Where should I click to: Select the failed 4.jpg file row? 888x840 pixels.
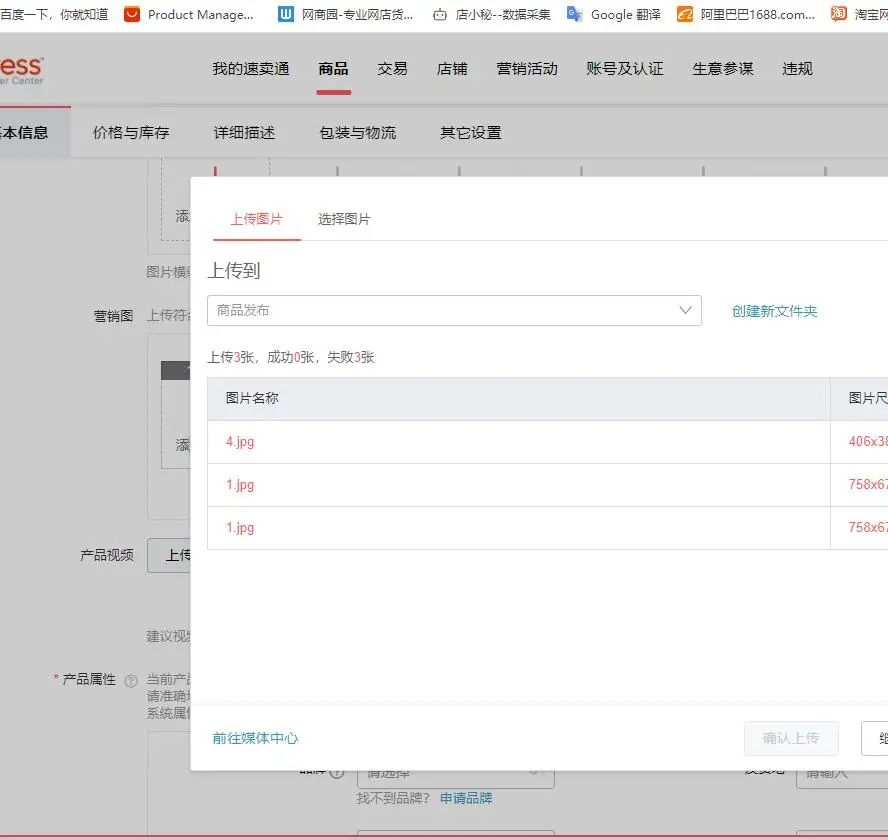pyautogui.click(x=240, y=442)
